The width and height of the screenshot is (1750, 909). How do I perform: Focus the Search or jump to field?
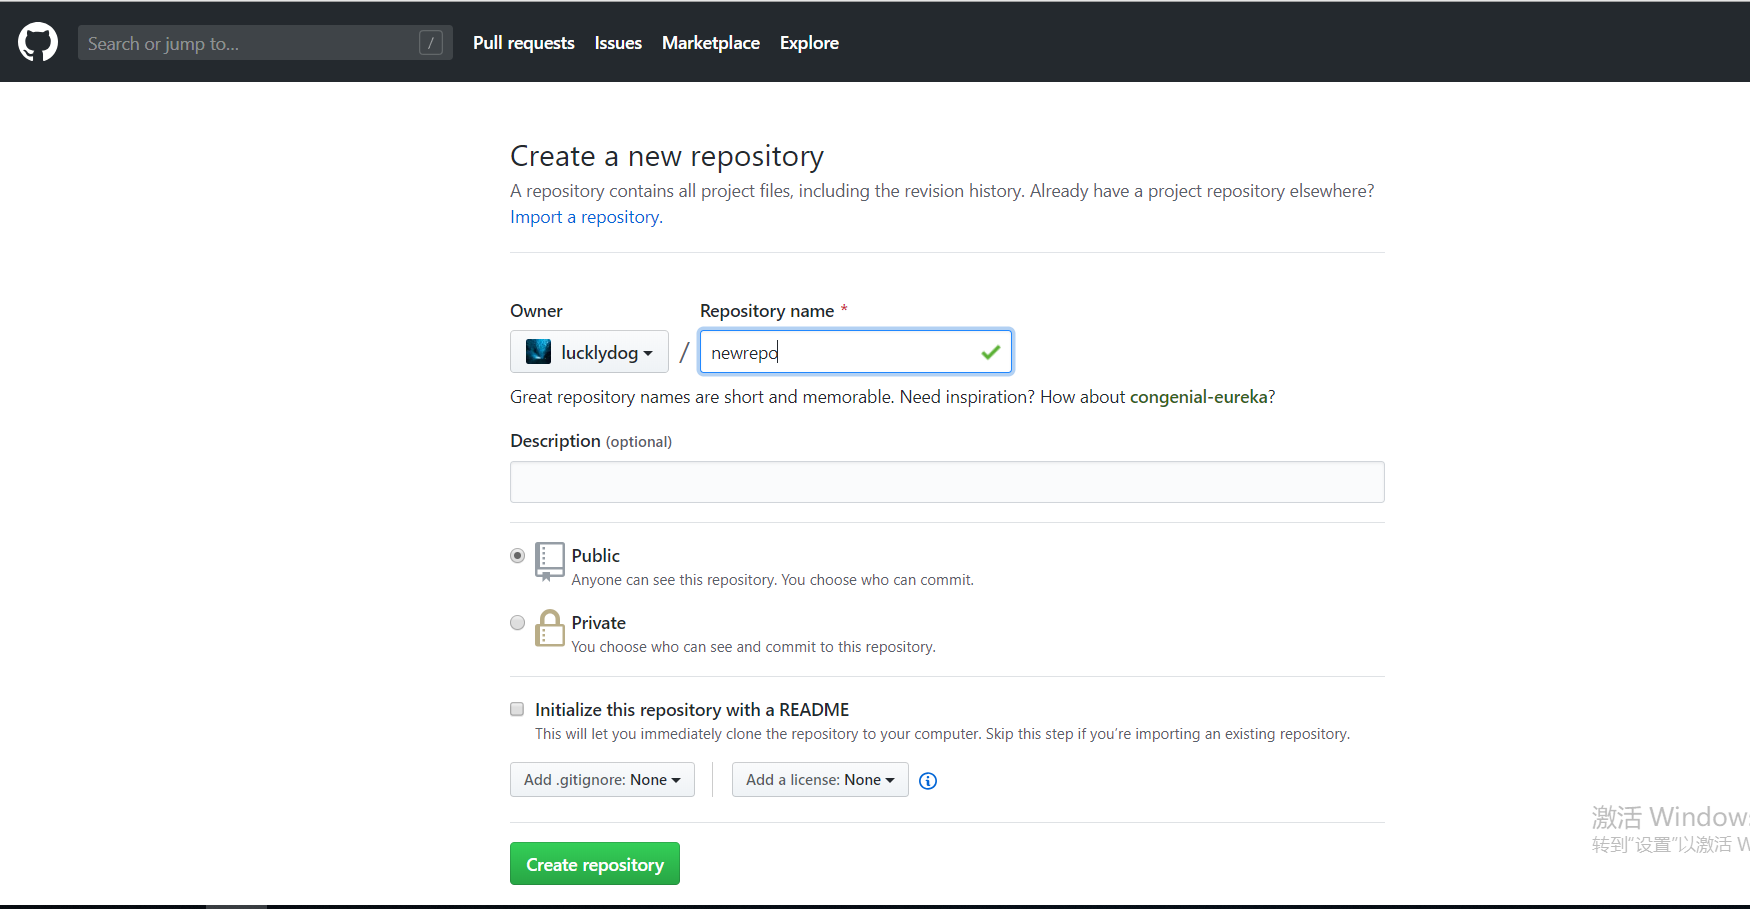(265, 42)
